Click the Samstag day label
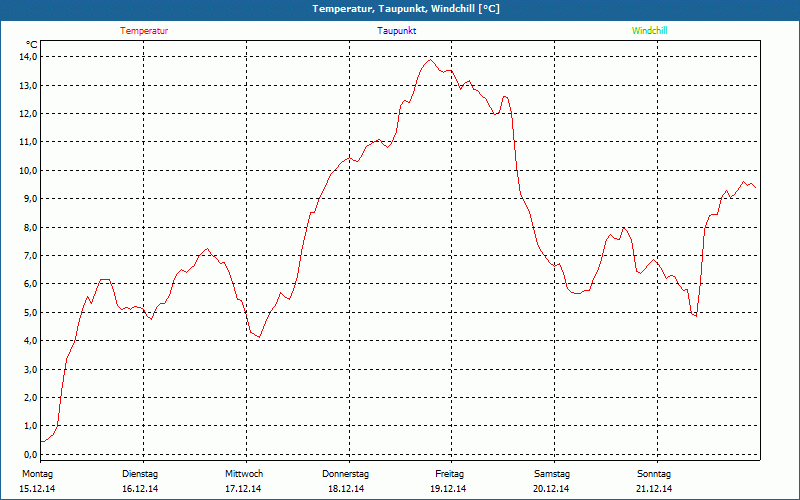 [552, 474]
